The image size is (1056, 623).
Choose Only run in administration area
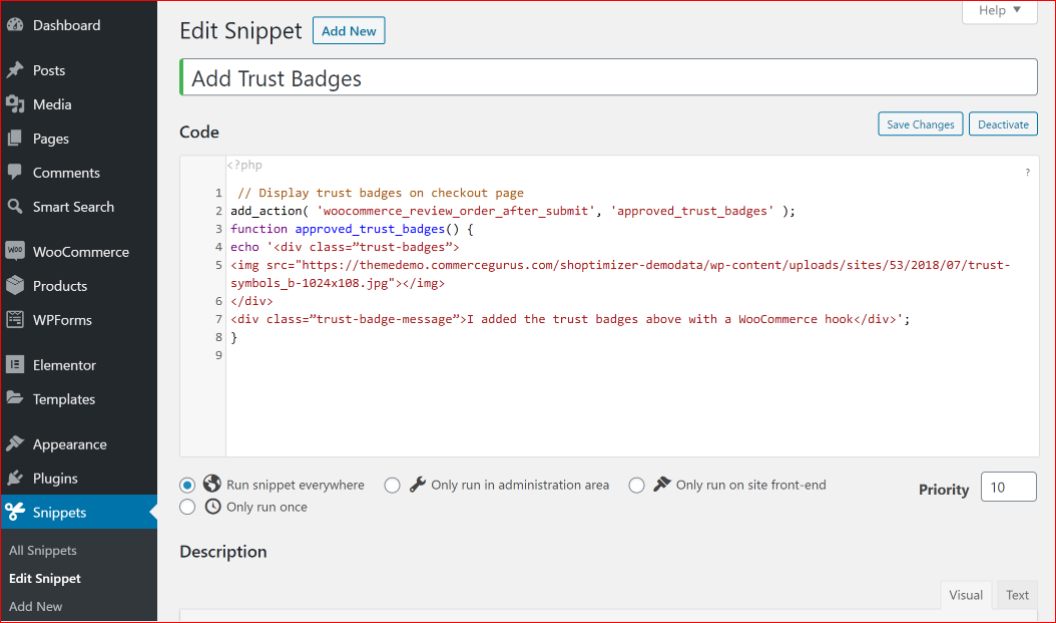(392, 485)
